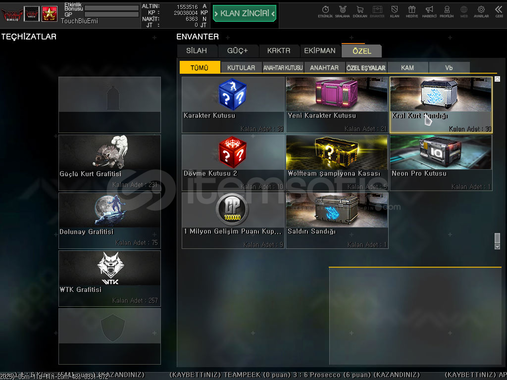
Task: Select the Karakter Kutusu item
Action: 233,105
